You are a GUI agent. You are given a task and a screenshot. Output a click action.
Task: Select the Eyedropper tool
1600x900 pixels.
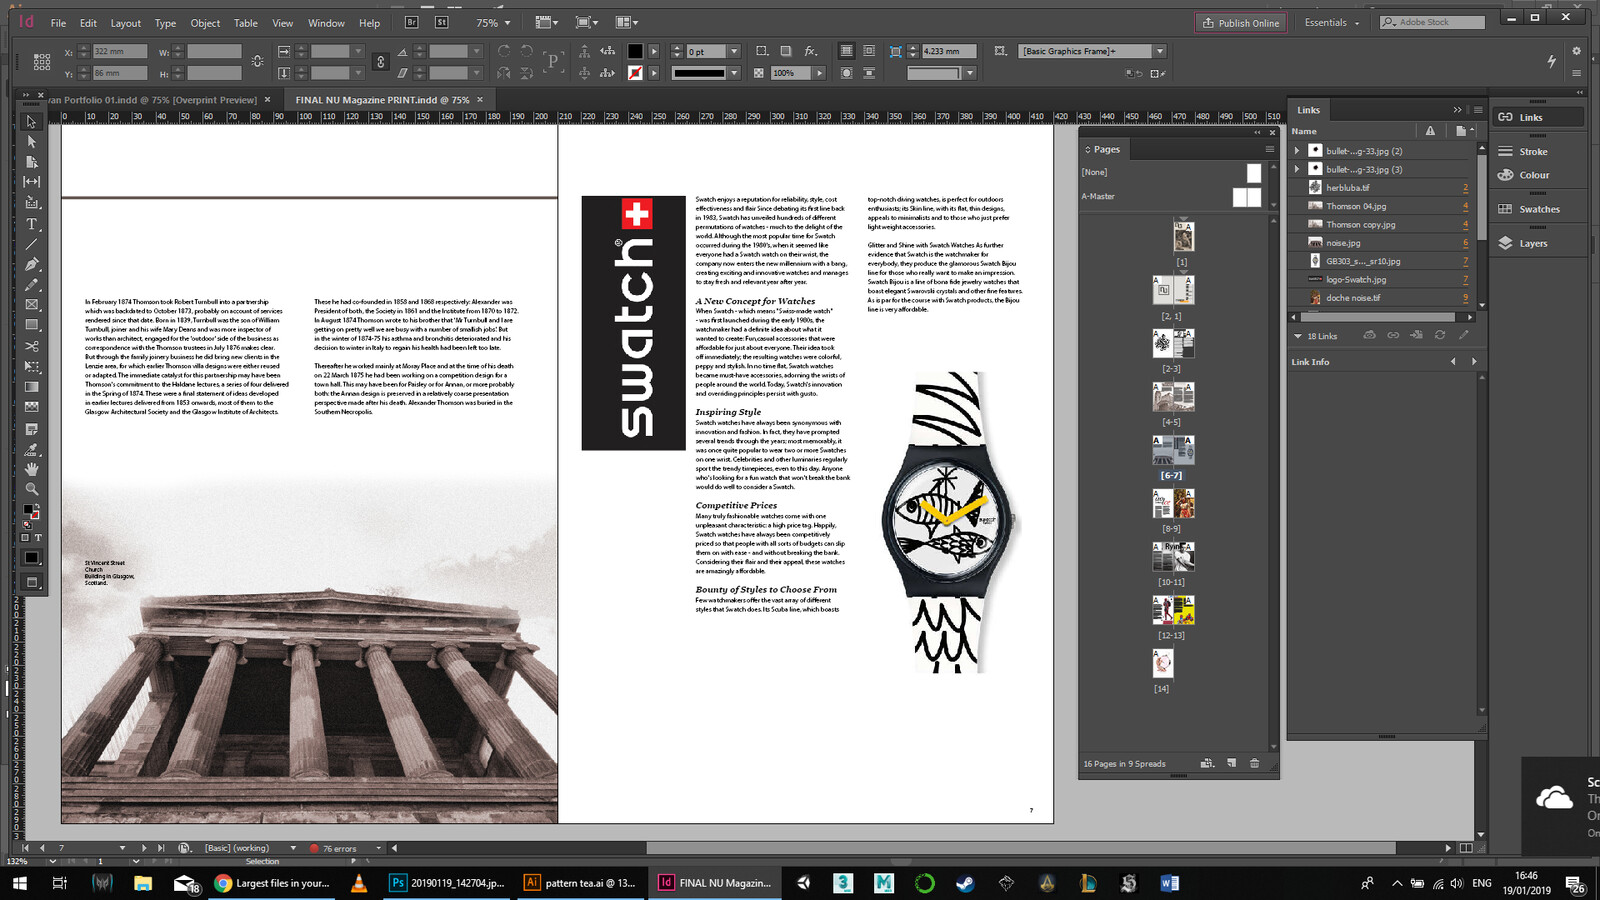point(31,449)
